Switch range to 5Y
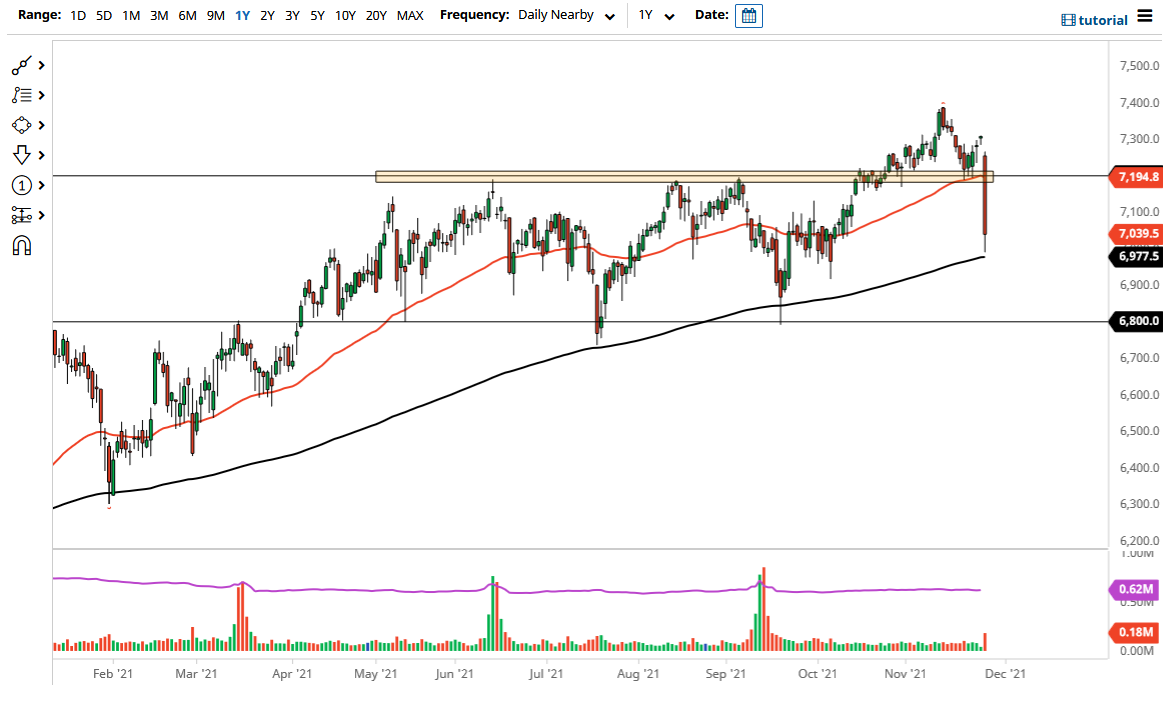1174x704 pixels. (318, 16)
